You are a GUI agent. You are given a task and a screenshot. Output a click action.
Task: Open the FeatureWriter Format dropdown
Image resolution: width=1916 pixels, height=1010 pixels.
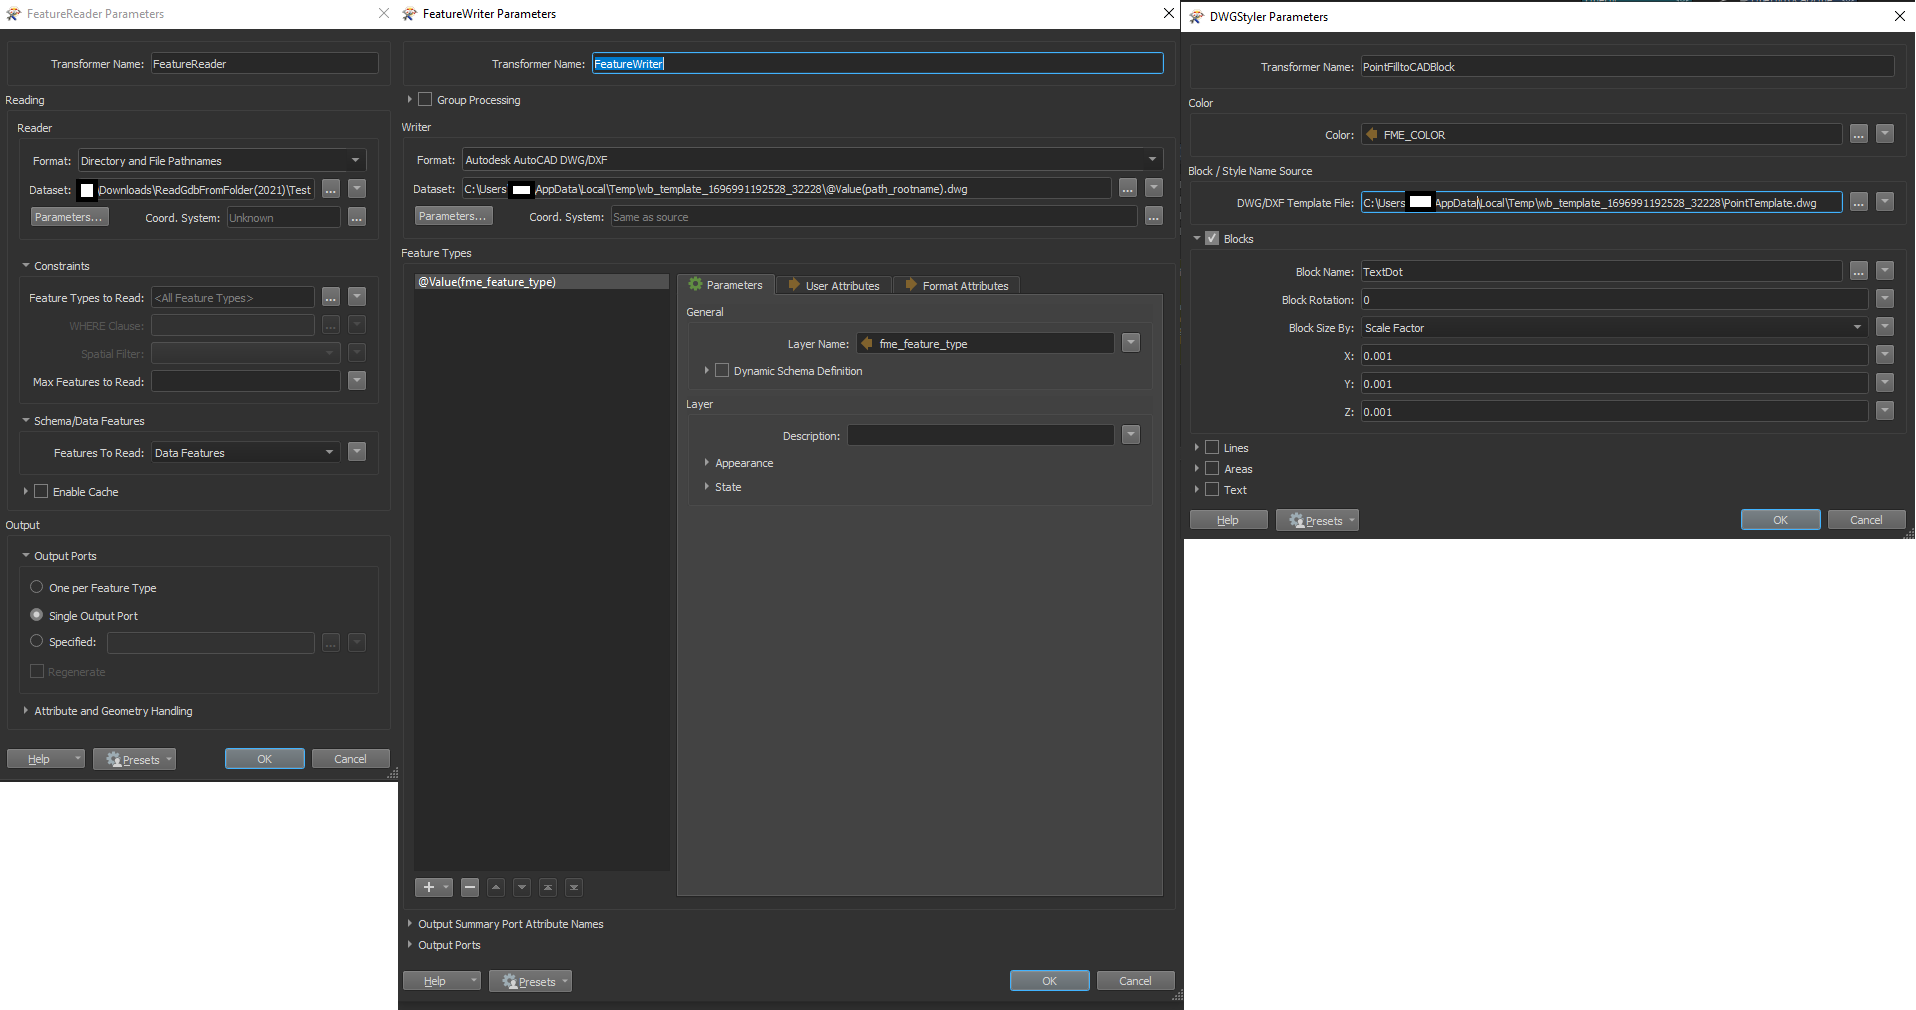click(813, 159)
